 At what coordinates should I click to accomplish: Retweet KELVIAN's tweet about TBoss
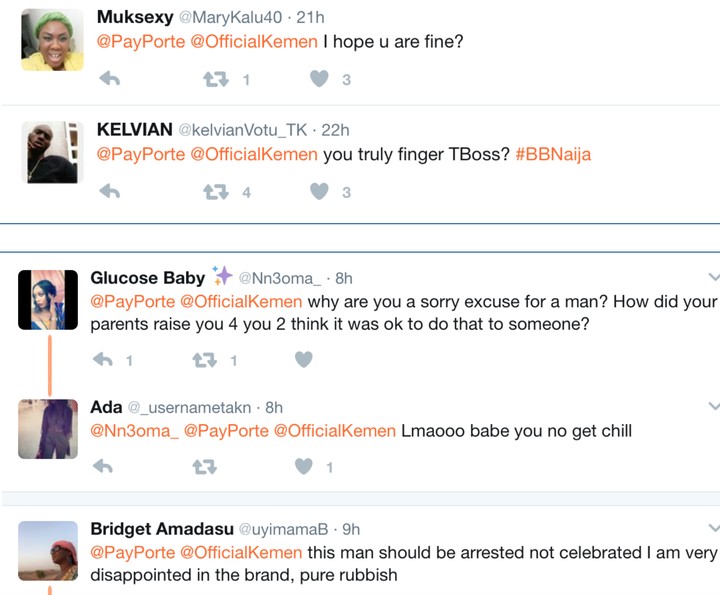tap(215, 191)
